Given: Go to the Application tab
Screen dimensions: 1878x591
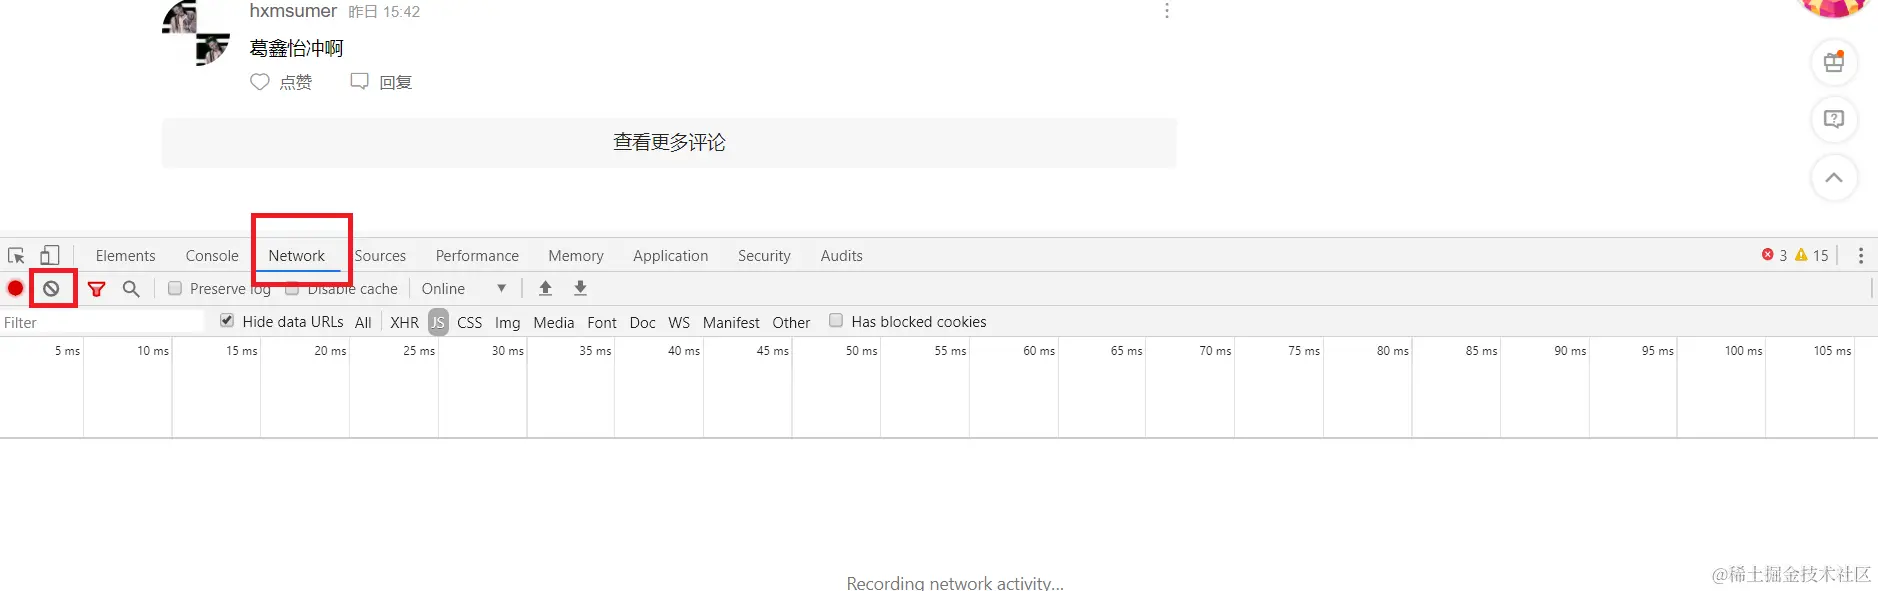Looking at the screenshot, I should pyautogui.click(x=670, y=256).
